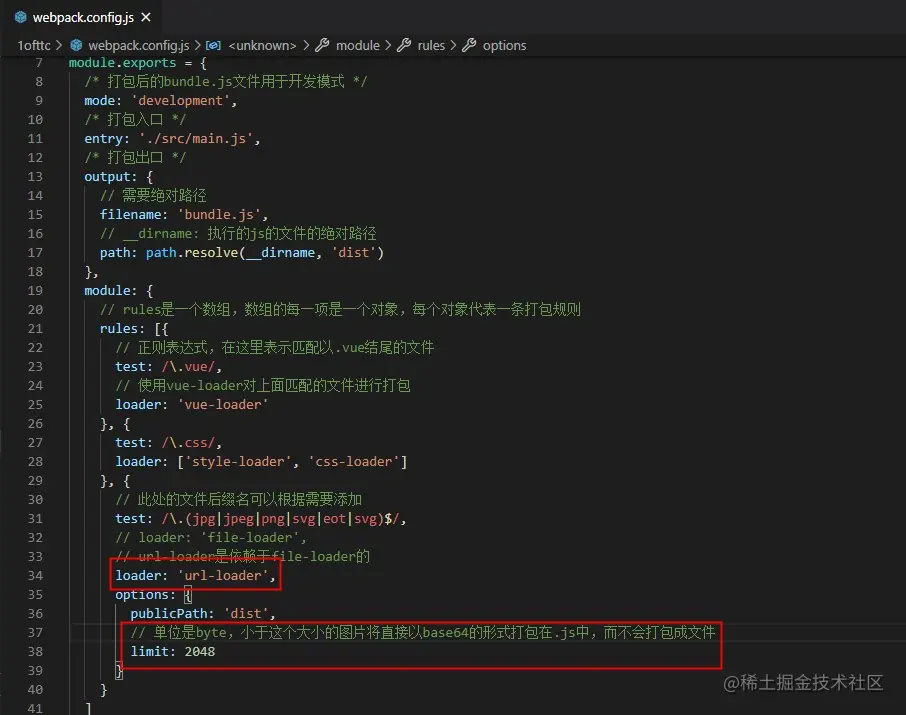Open the 1ofttc breadcrumb folder
This screenshot has width=906, height=715.
(x=34, y=45)
